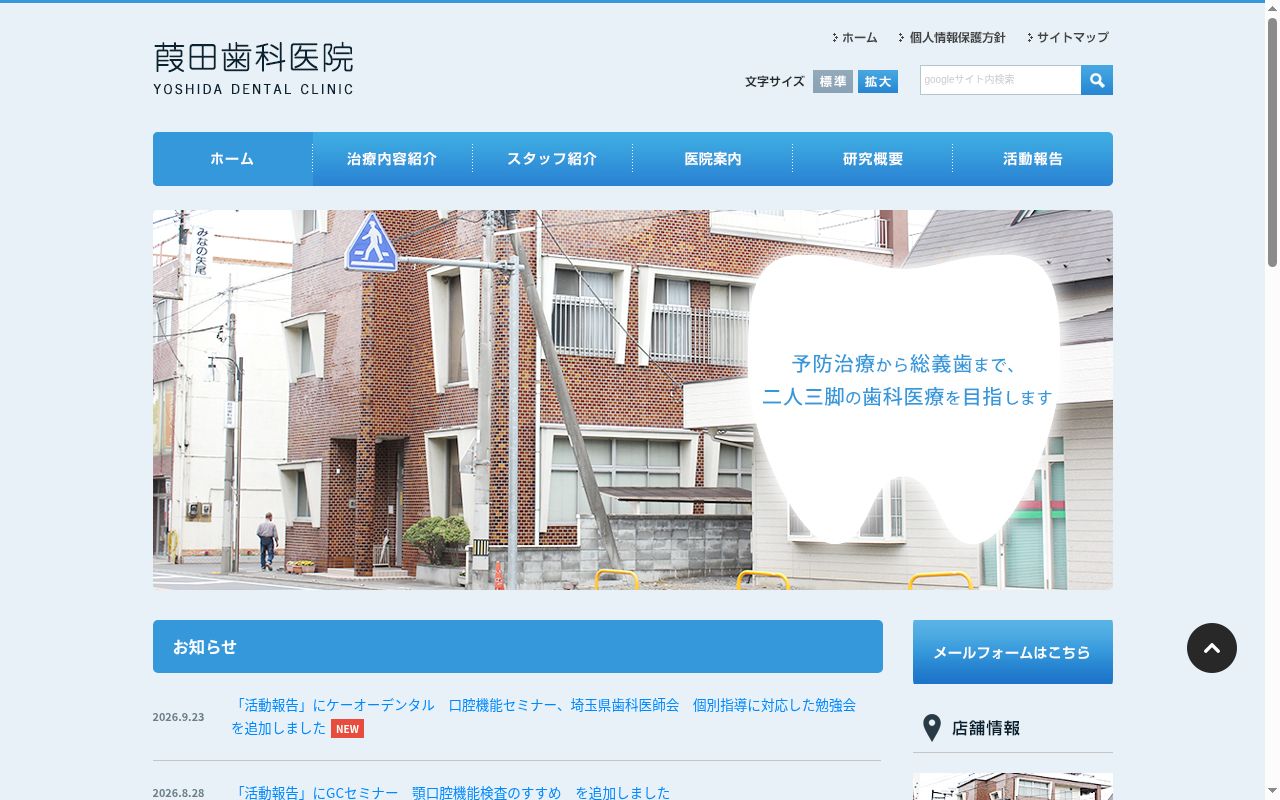Click the 店舗情報 heading text
1280x800 pixels.
[986, 728]
